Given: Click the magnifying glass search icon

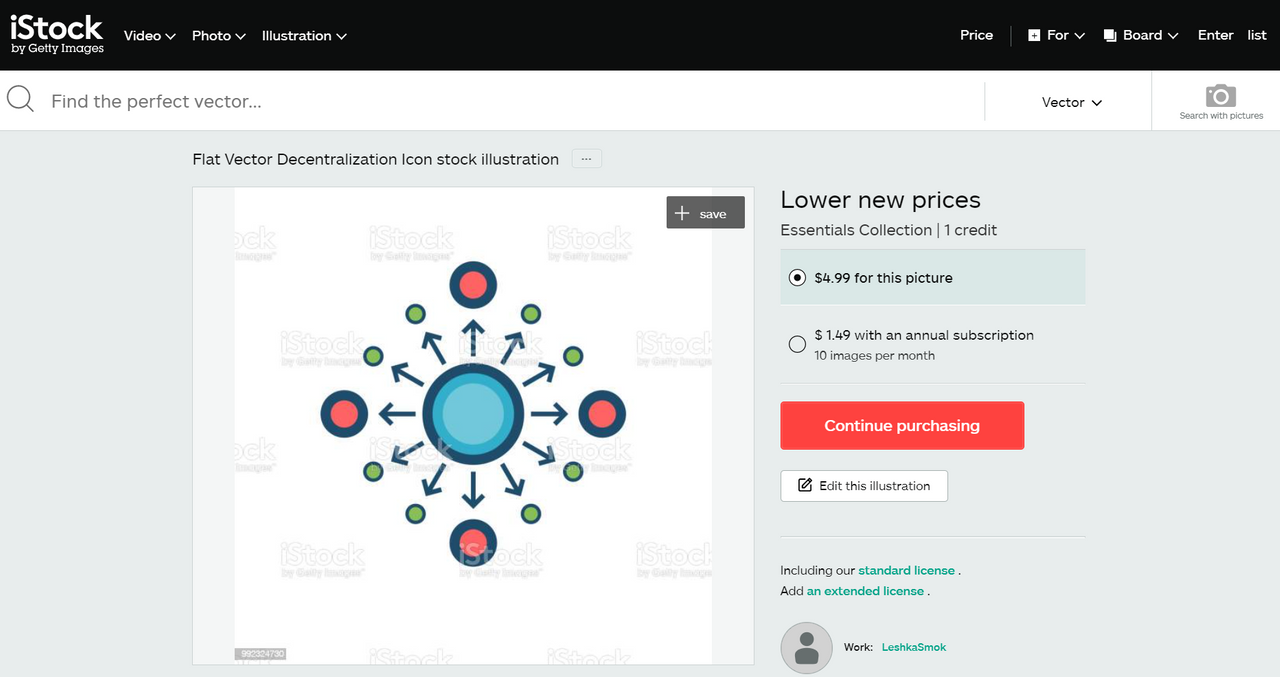Looking at the screenshot, I should tap(20, 99).
